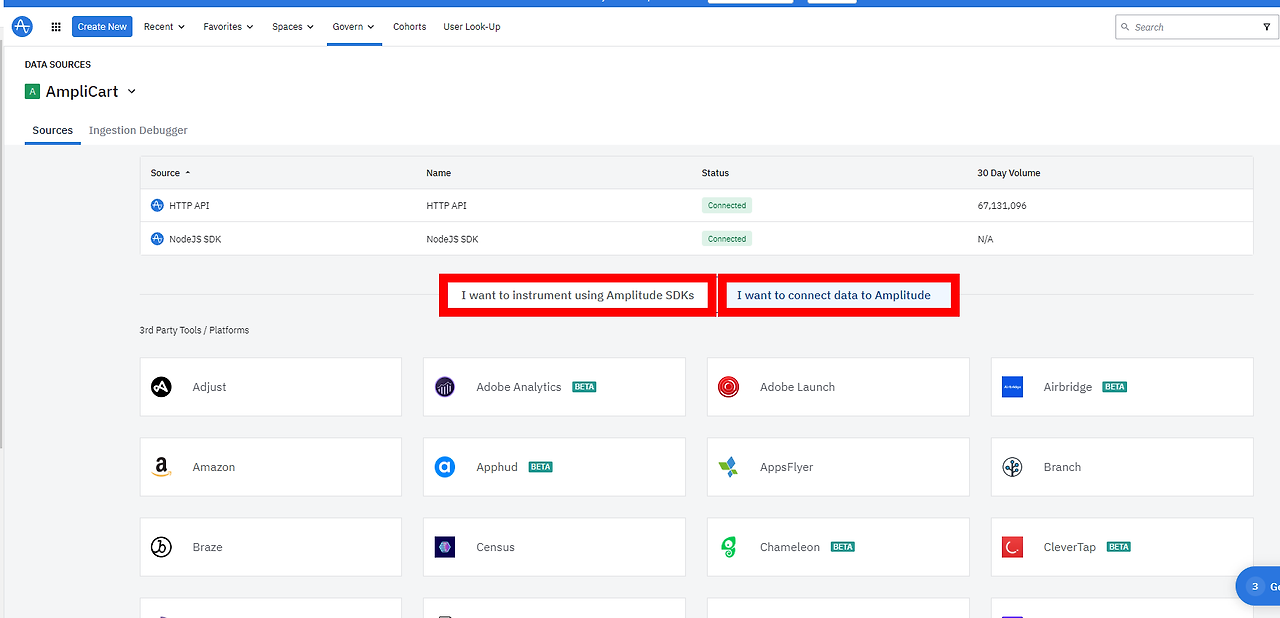Focus the Search input field

[x=1190, y=27]
